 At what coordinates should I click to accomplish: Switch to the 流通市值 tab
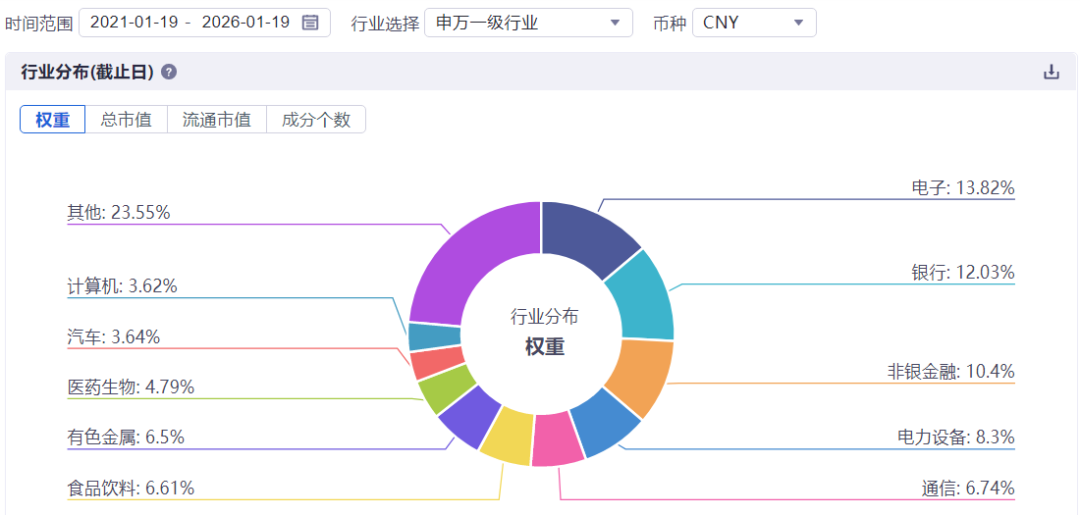coord(216,119)
